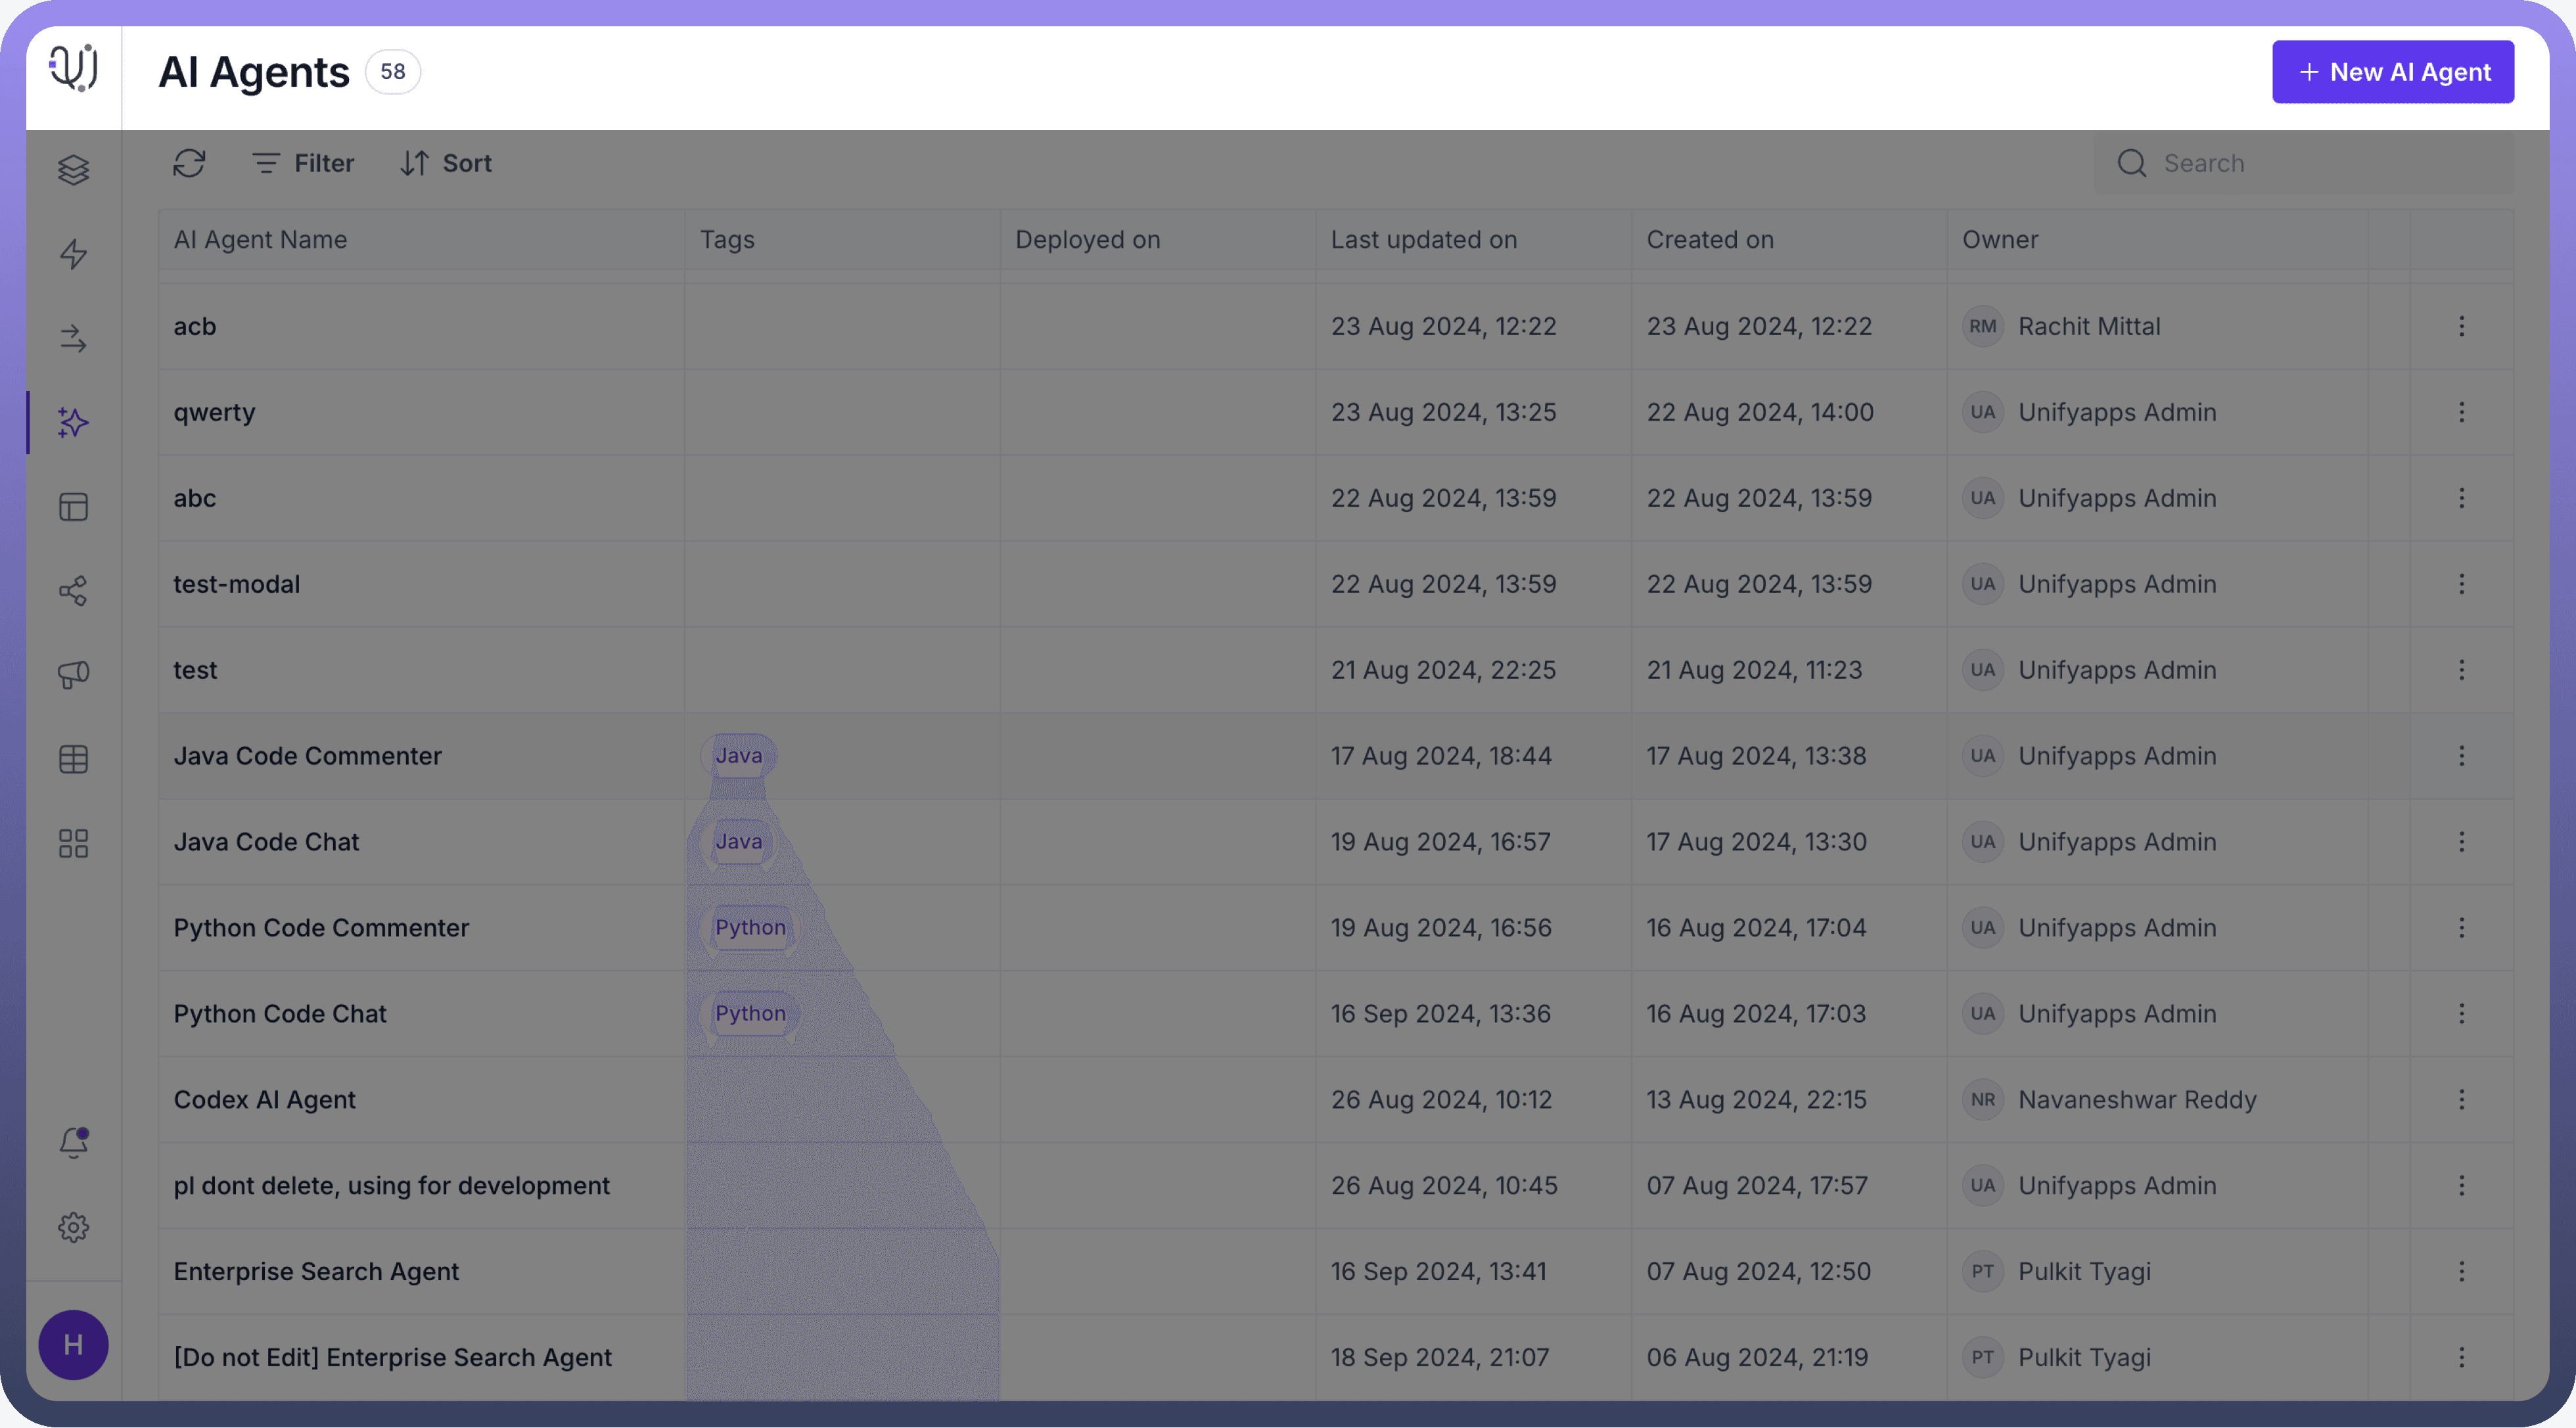Open the layers stack sidebar icon
Screen dimensions: 2576x1428
point(73,170)
